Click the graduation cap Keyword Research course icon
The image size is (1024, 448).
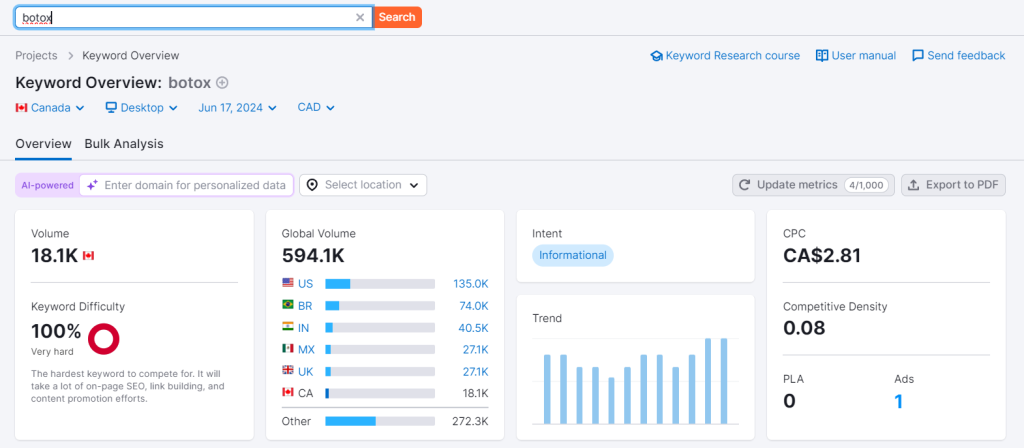pyautogui.click(x=657, y=56)
